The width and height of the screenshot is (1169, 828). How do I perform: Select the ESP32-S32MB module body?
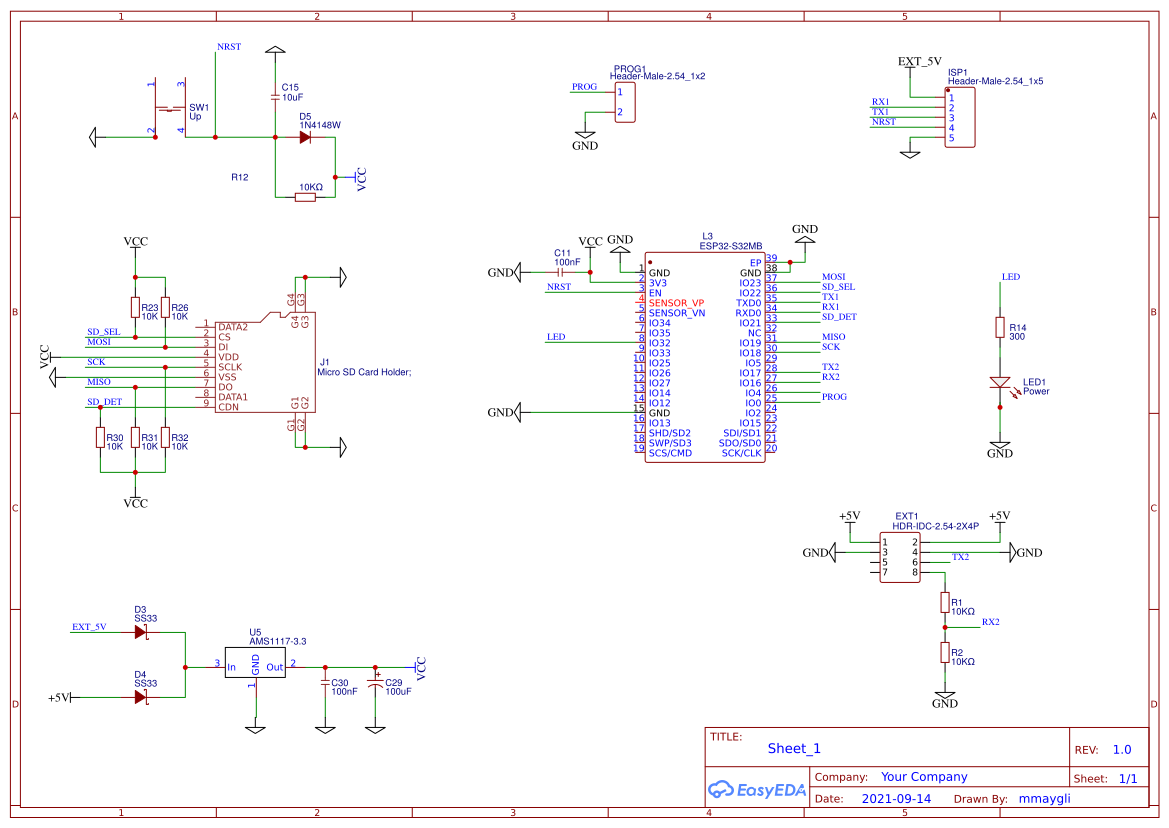pyautogui.click(x=704, y=355)
